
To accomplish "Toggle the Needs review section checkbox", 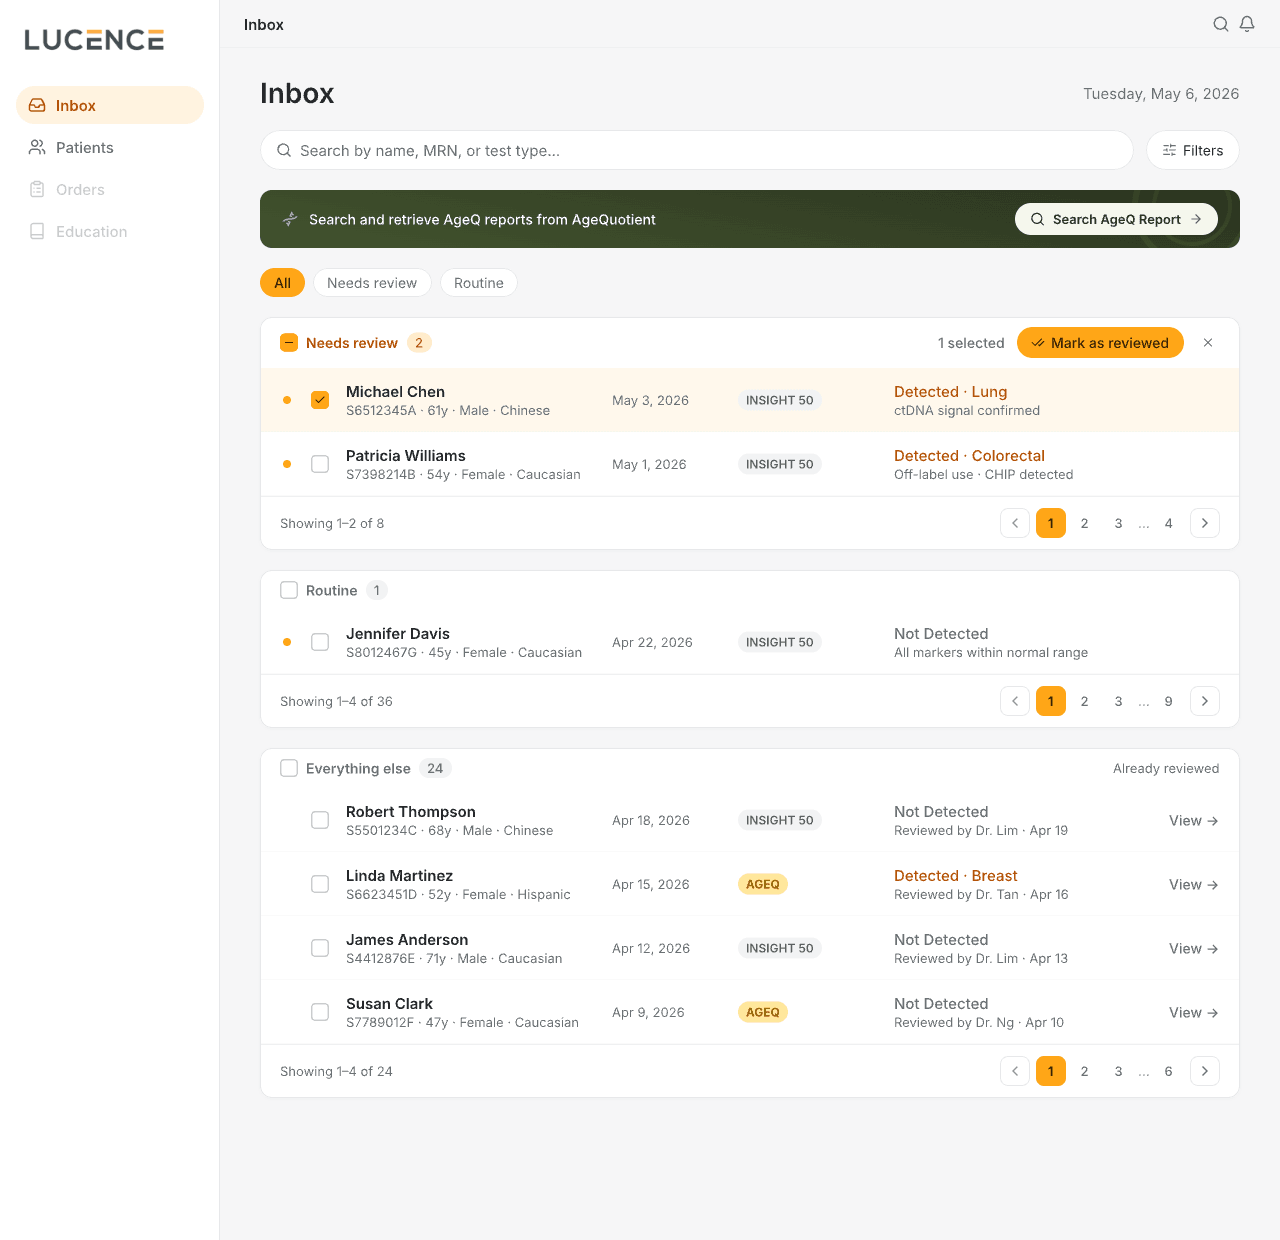I will (x=289, y=342).
